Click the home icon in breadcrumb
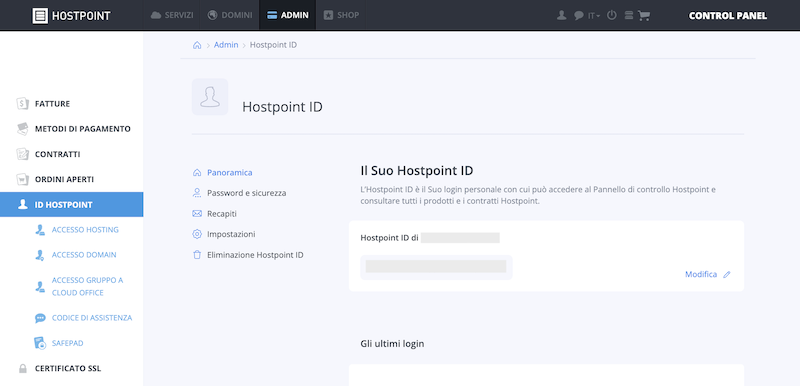Image resolution: width=800 pixels, height=386 pixels. click(x=197, y=45)
